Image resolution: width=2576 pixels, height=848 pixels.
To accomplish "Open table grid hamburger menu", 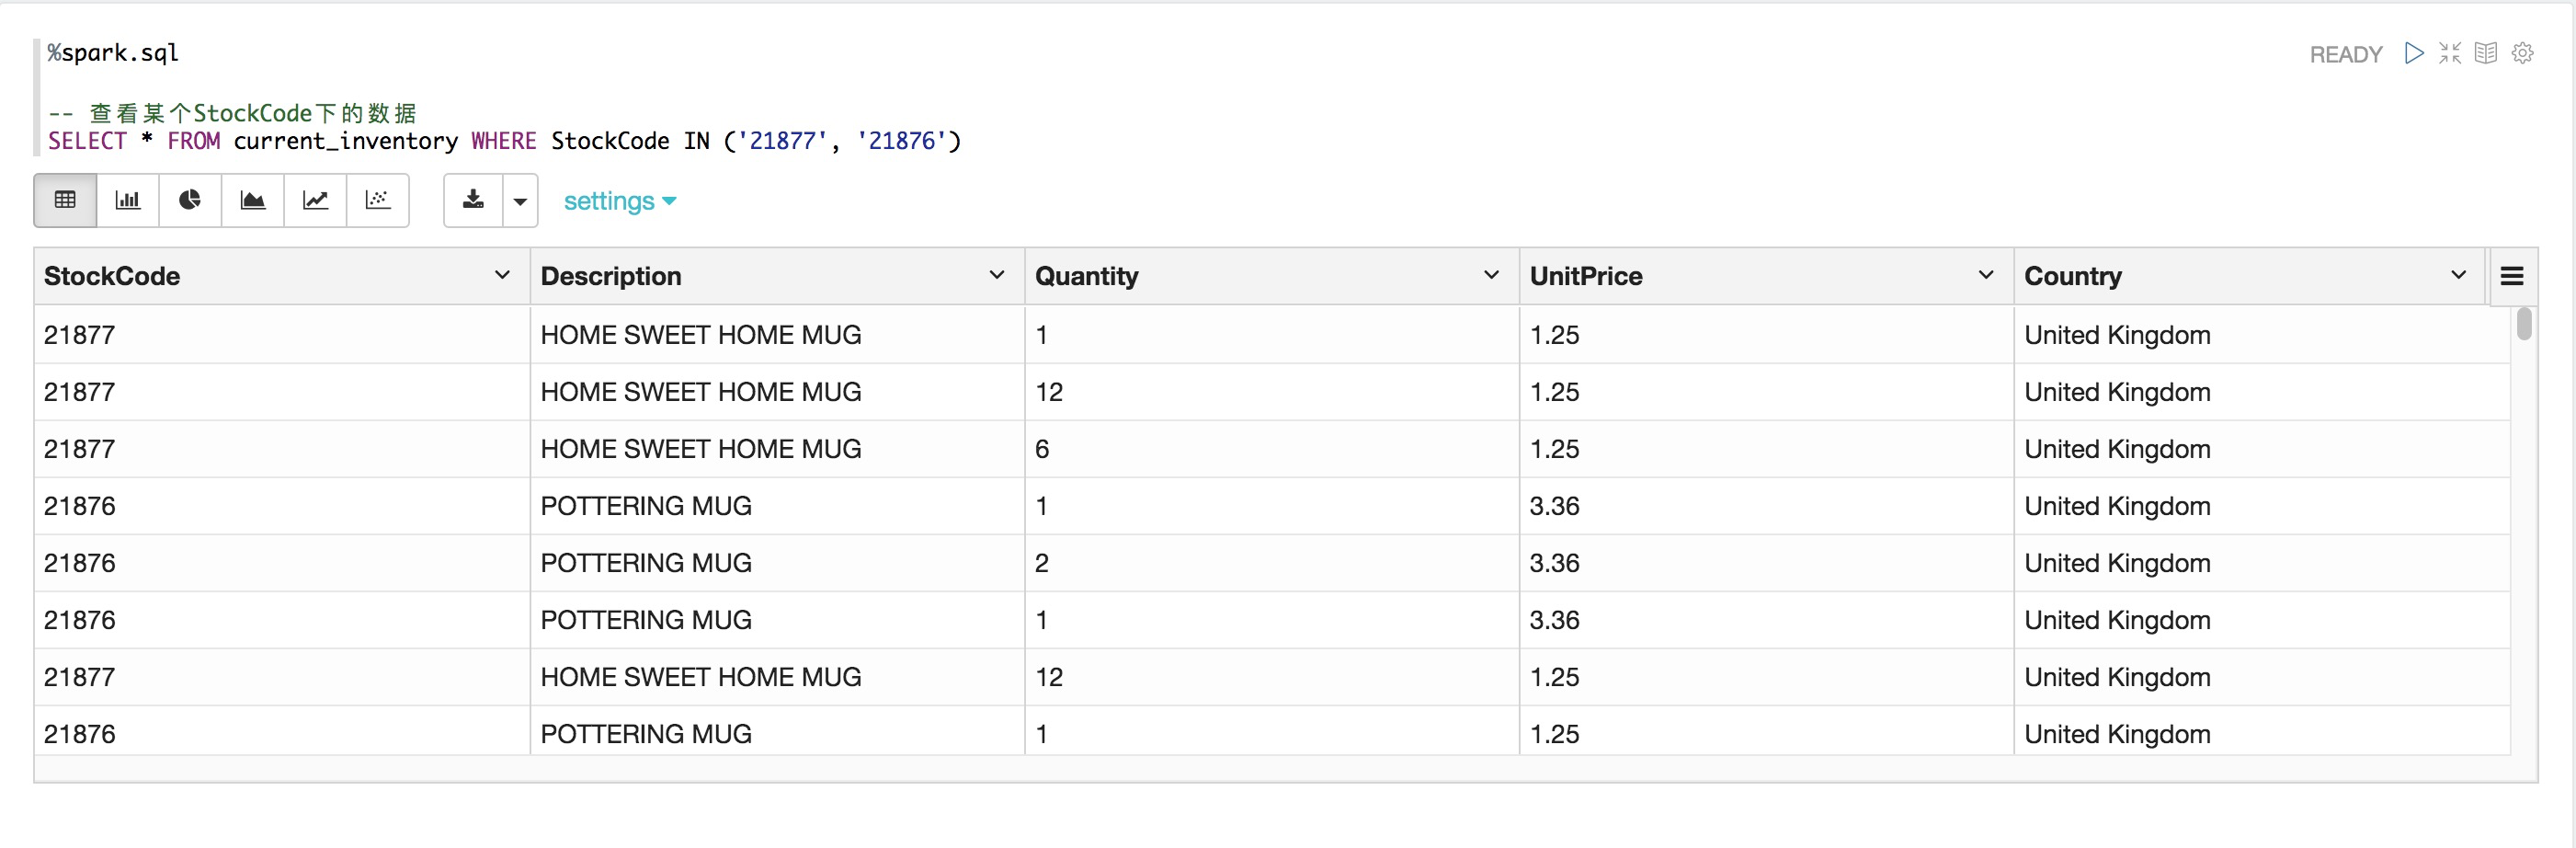I will click(x=2512, y=276).
